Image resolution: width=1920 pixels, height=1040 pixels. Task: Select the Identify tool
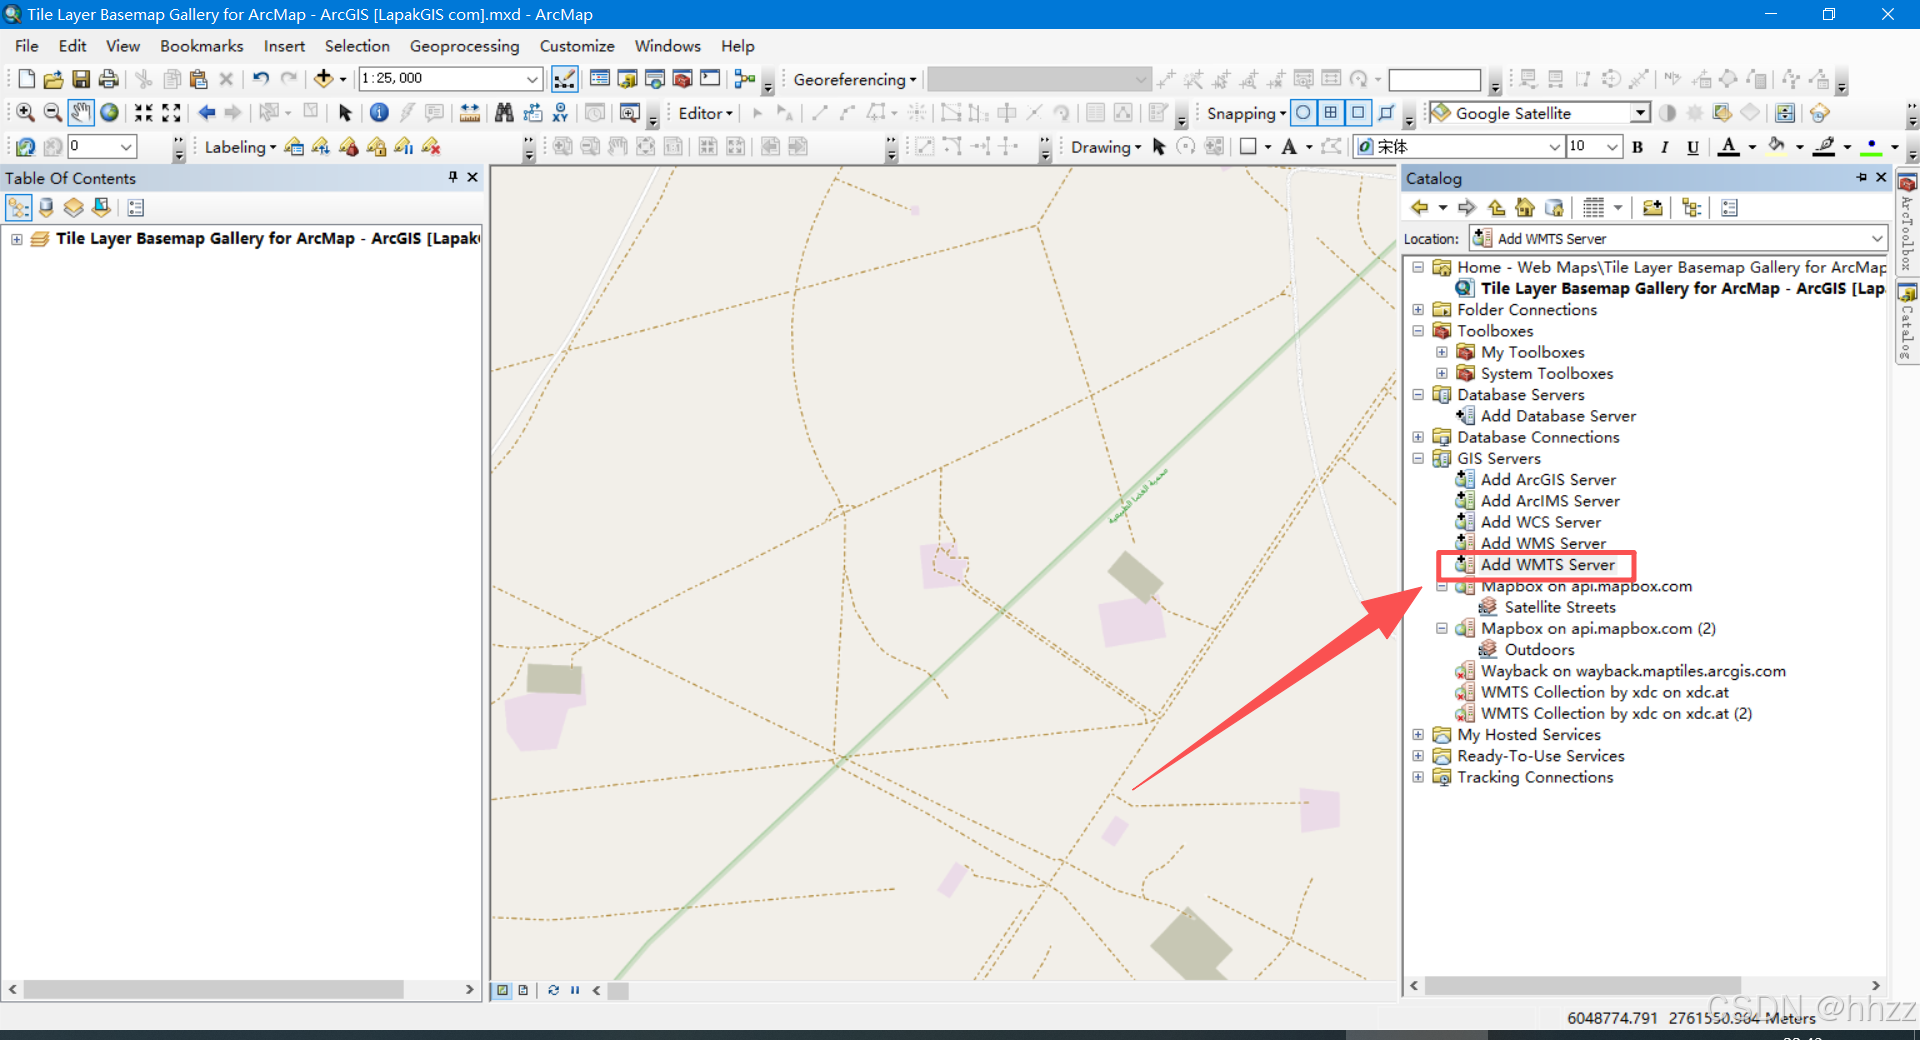[x=379, y=112]
